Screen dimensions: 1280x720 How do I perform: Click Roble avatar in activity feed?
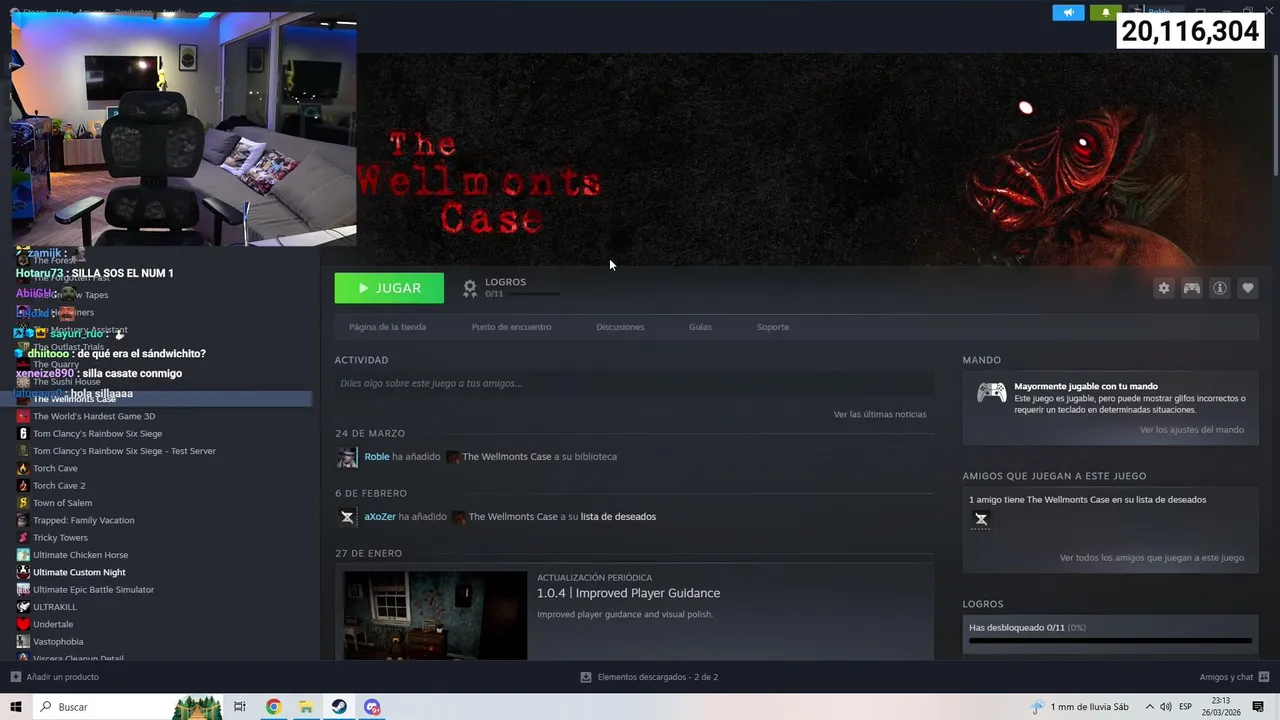pos(347,457)
